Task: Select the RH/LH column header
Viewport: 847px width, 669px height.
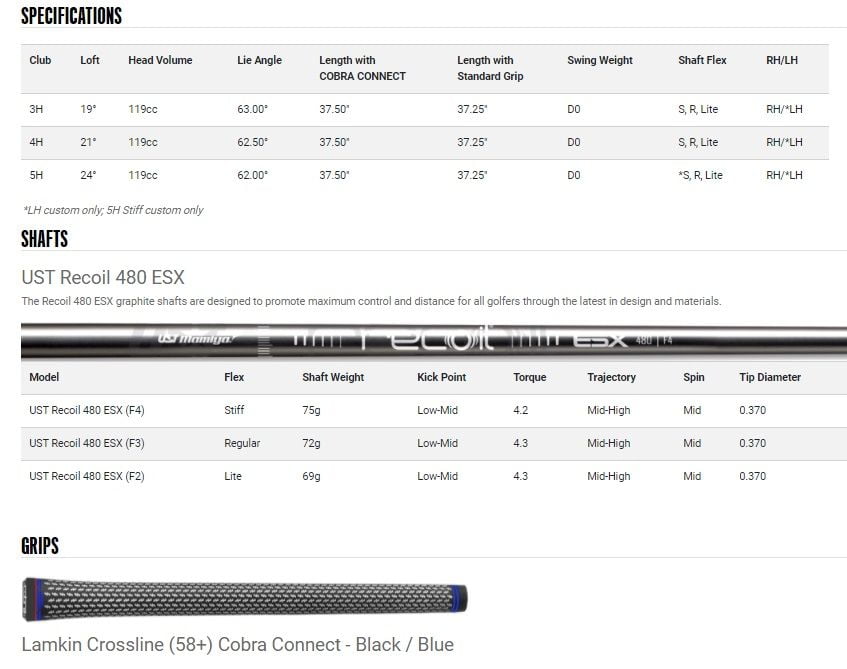Action: point(782,60)
